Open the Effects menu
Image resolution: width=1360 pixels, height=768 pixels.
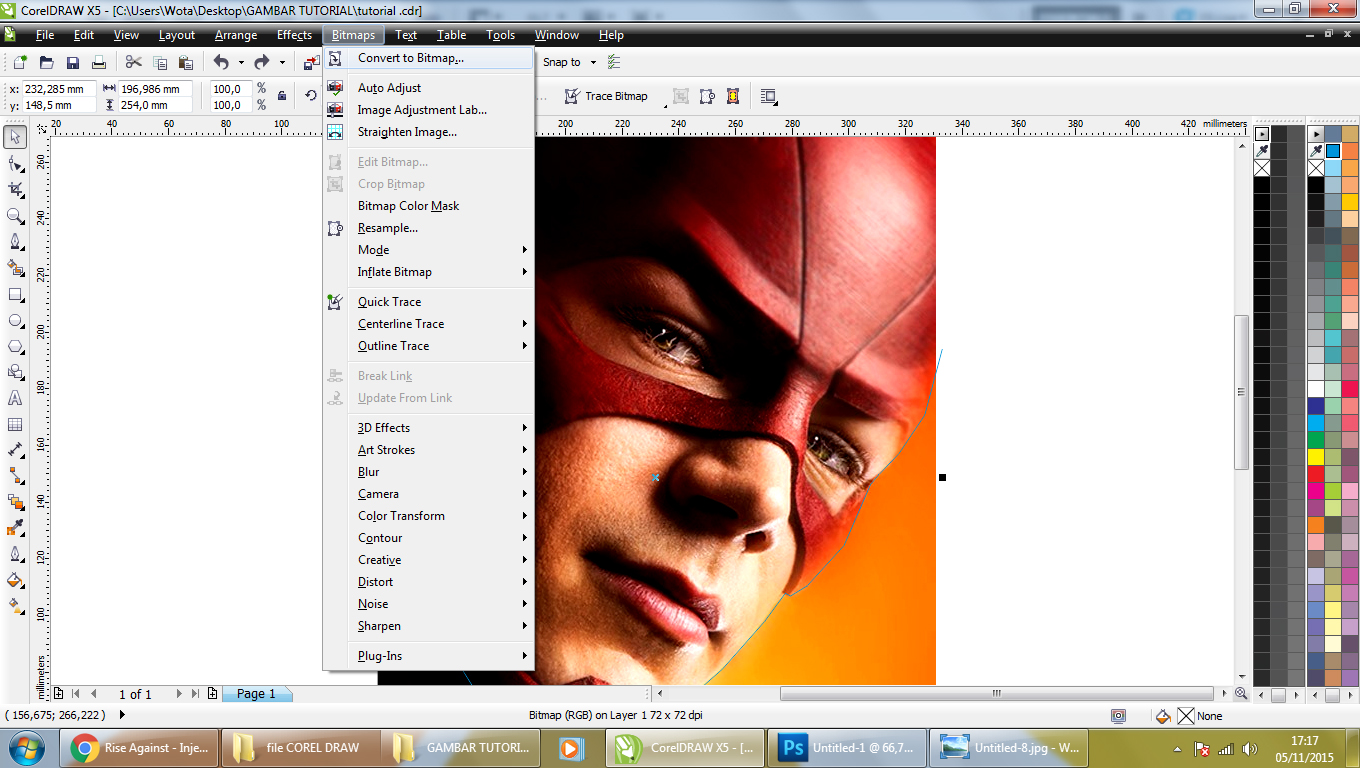point(294,34)
